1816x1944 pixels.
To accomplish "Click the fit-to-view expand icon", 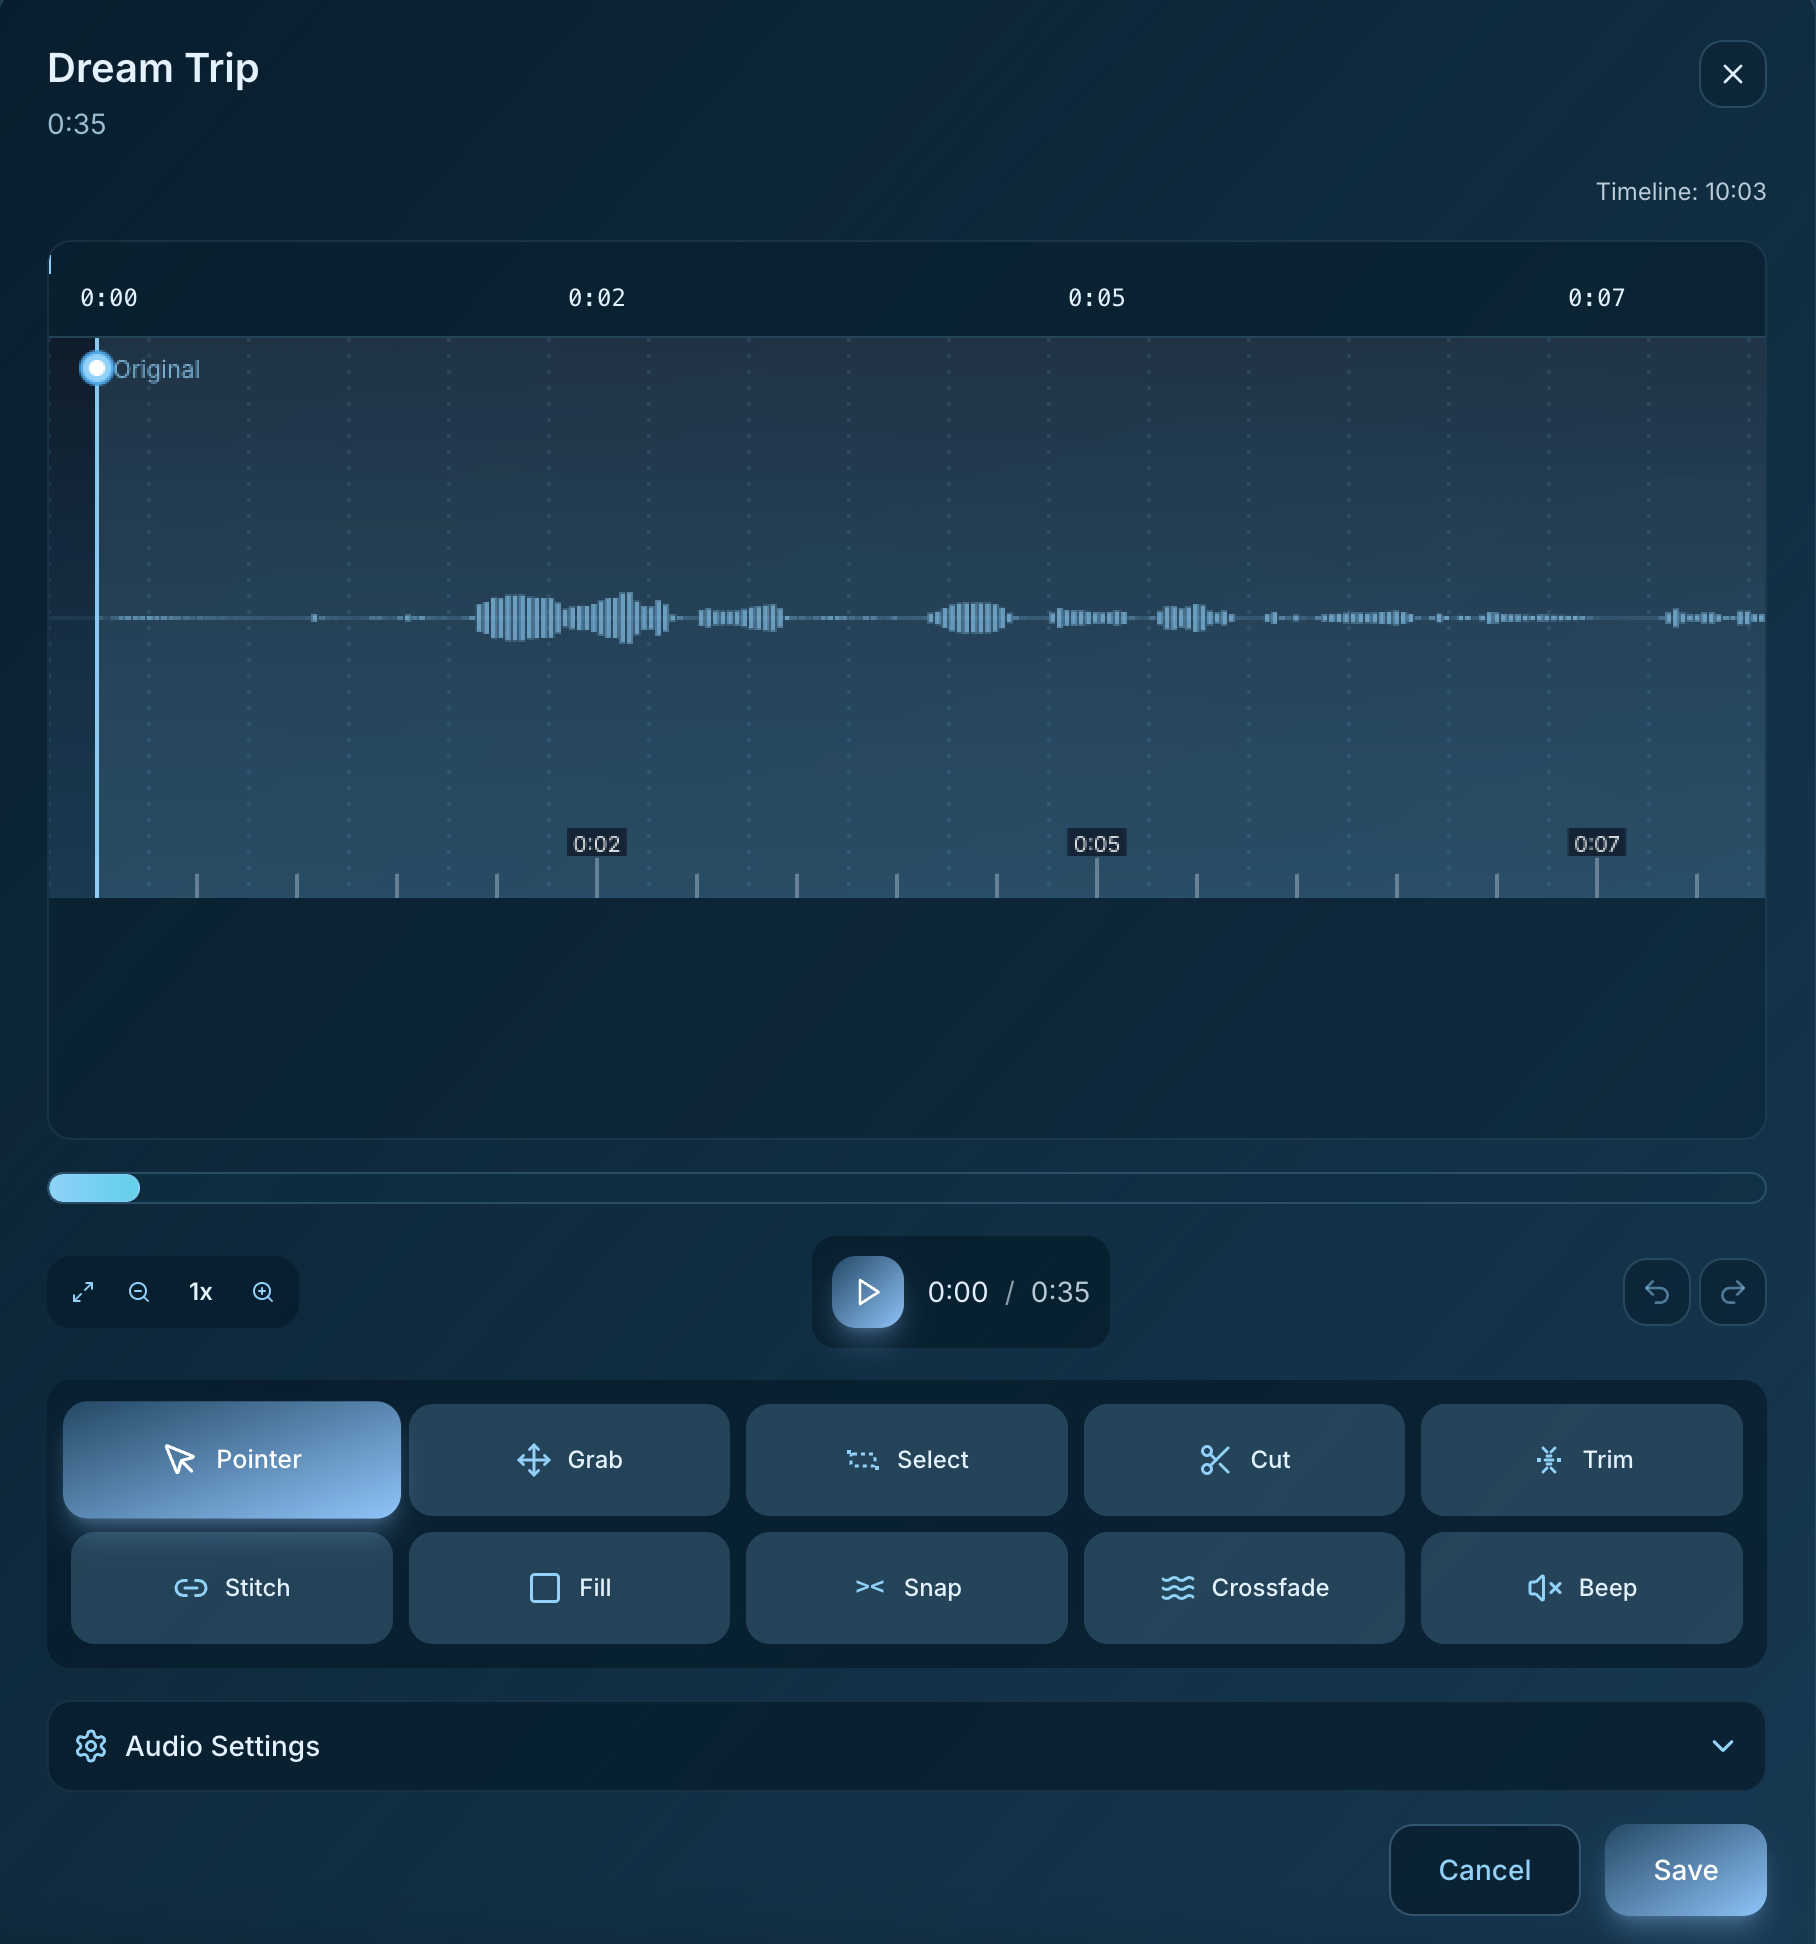I will [83, 1292].
